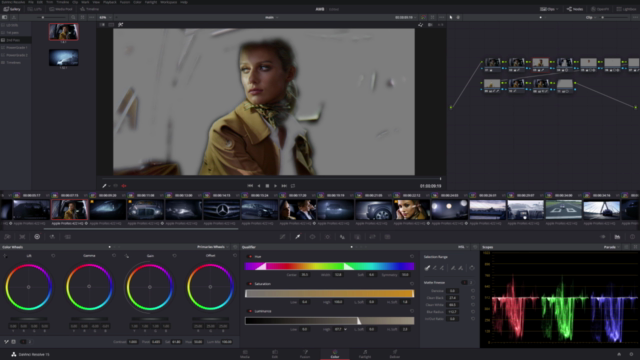Open the Color menu
The width and height of the screenshot is (640, 360).
[137, 2]
